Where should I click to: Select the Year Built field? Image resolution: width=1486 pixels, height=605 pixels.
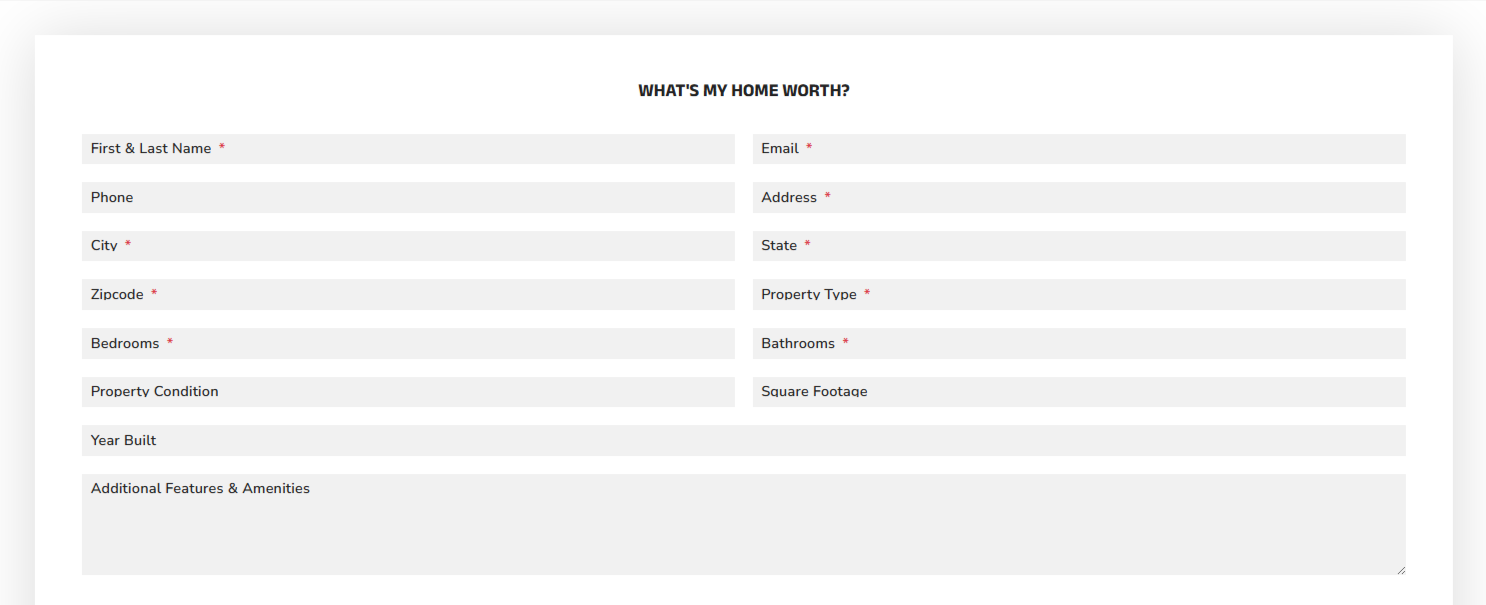pyautogui.click(x=744, y=440)
